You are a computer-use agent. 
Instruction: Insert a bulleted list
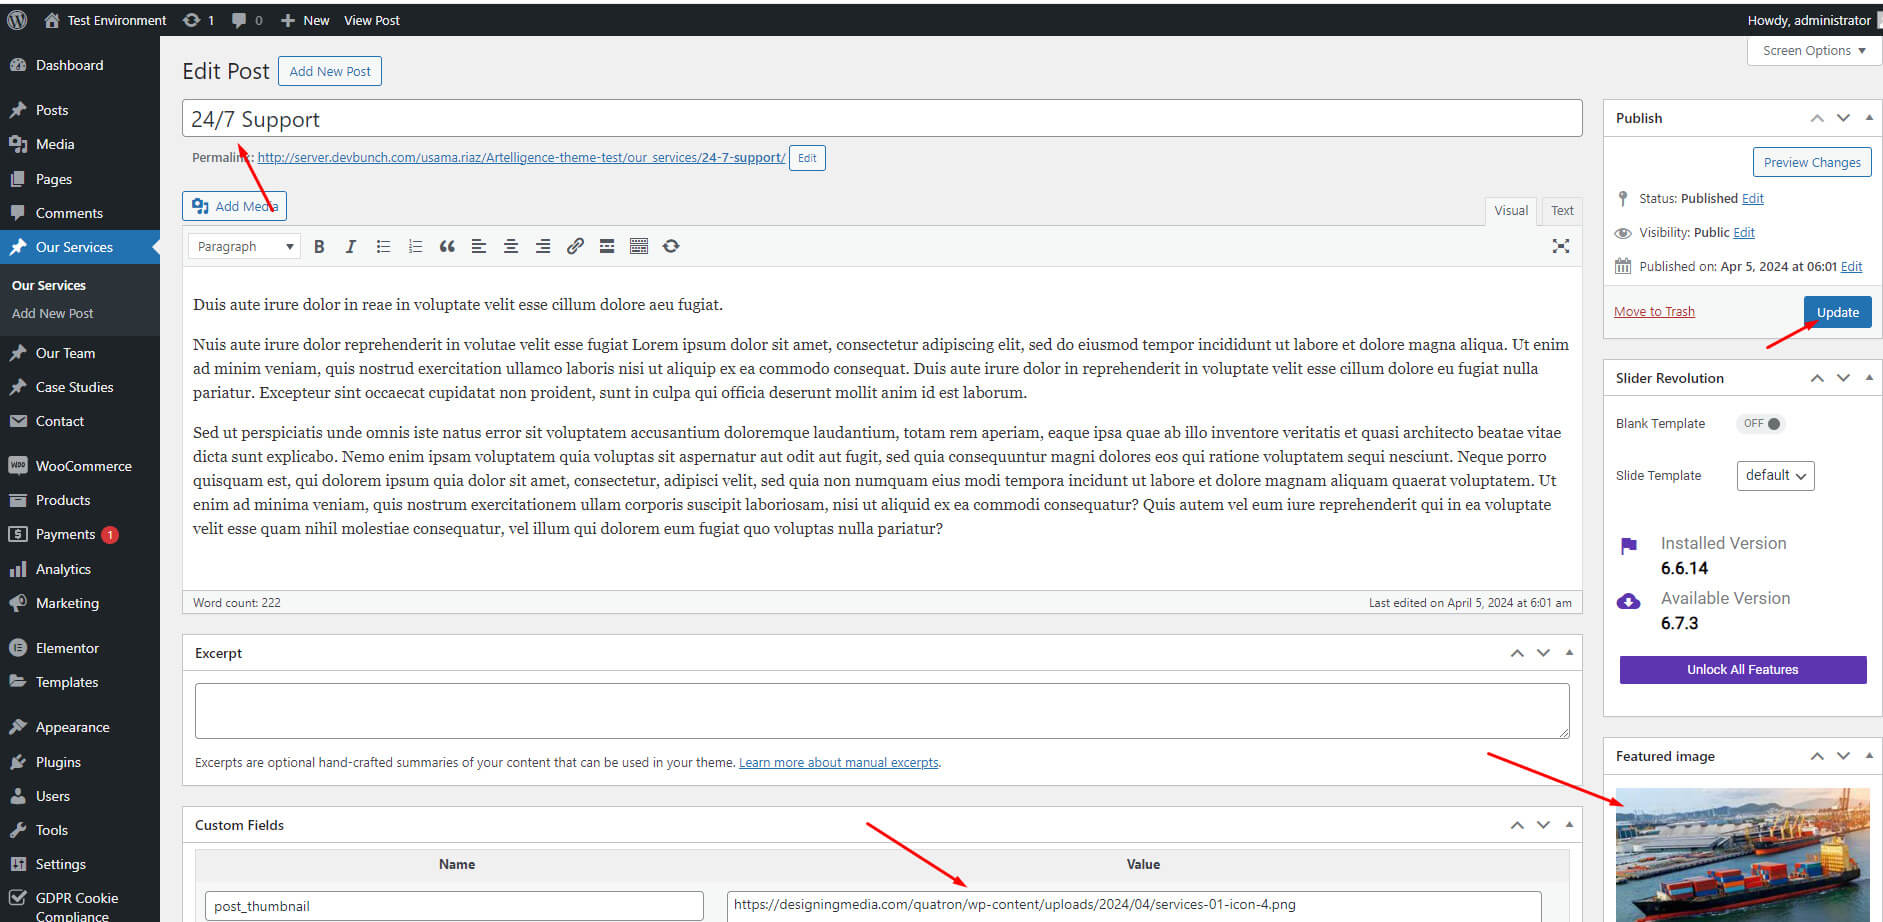[x=383, y=246]
